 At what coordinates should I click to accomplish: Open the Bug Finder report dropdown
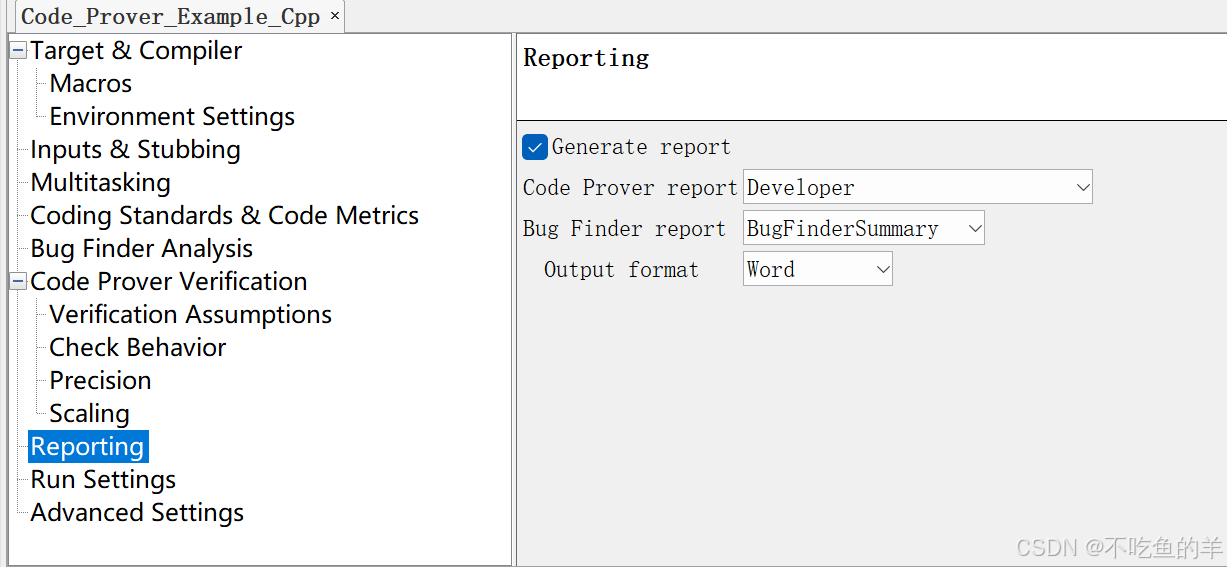pos(863,228)
